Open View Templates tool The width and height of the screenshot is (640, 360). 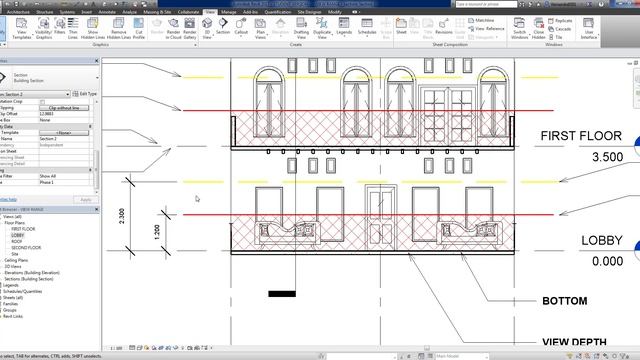21,28
